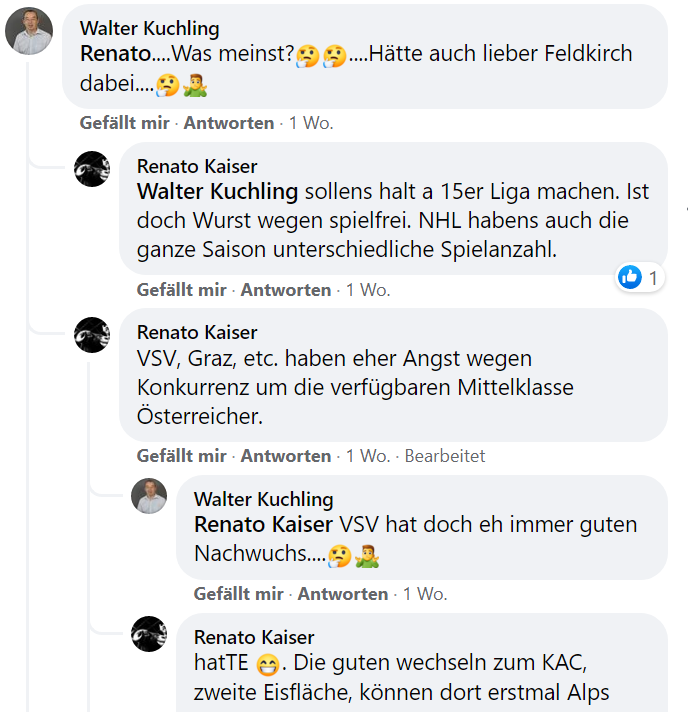This screenshot has height=712, width=688.
Task: Reply to the VSV, Graz comment
Action: (286, 456)
